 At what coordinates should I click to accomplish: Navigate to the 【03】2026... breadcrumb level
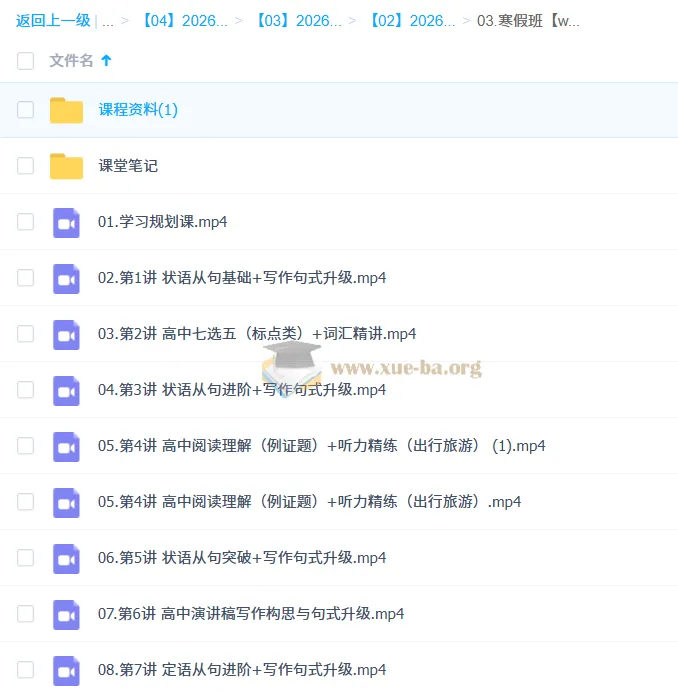(296, 20)
